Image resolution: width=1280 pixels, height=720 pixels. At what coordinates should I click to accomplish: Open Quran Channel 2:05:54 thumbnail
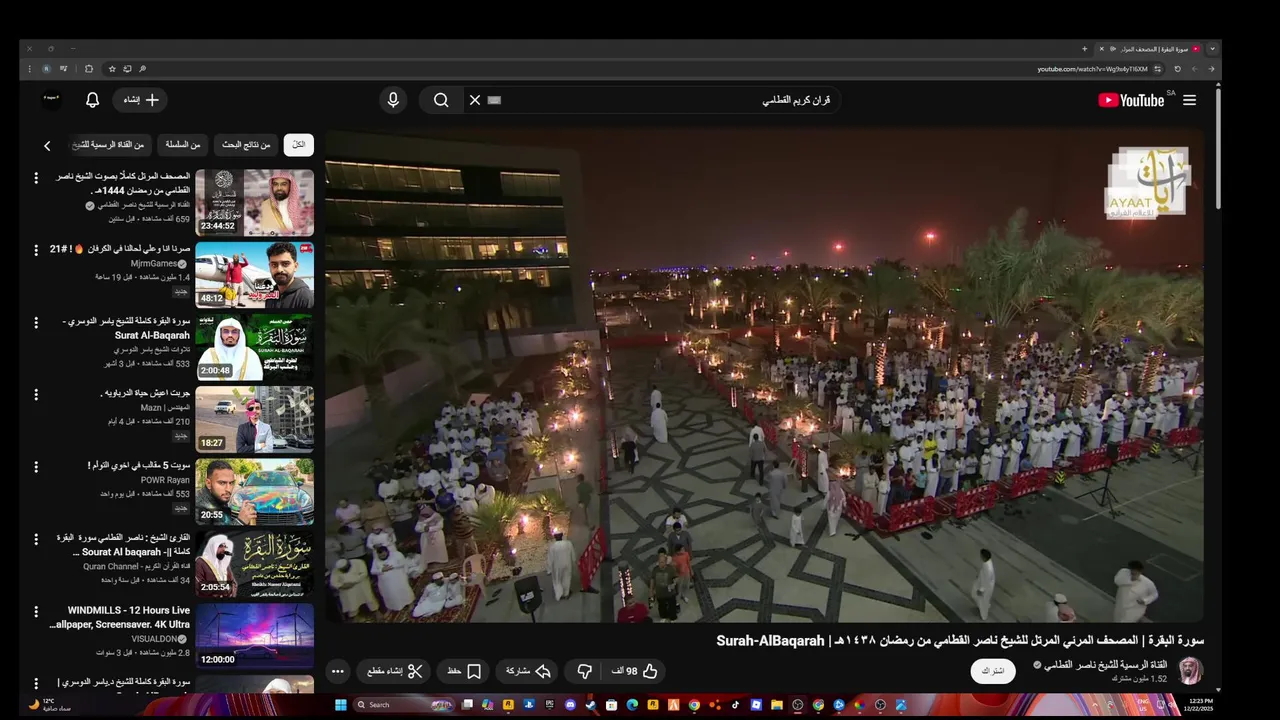point(254,563)
